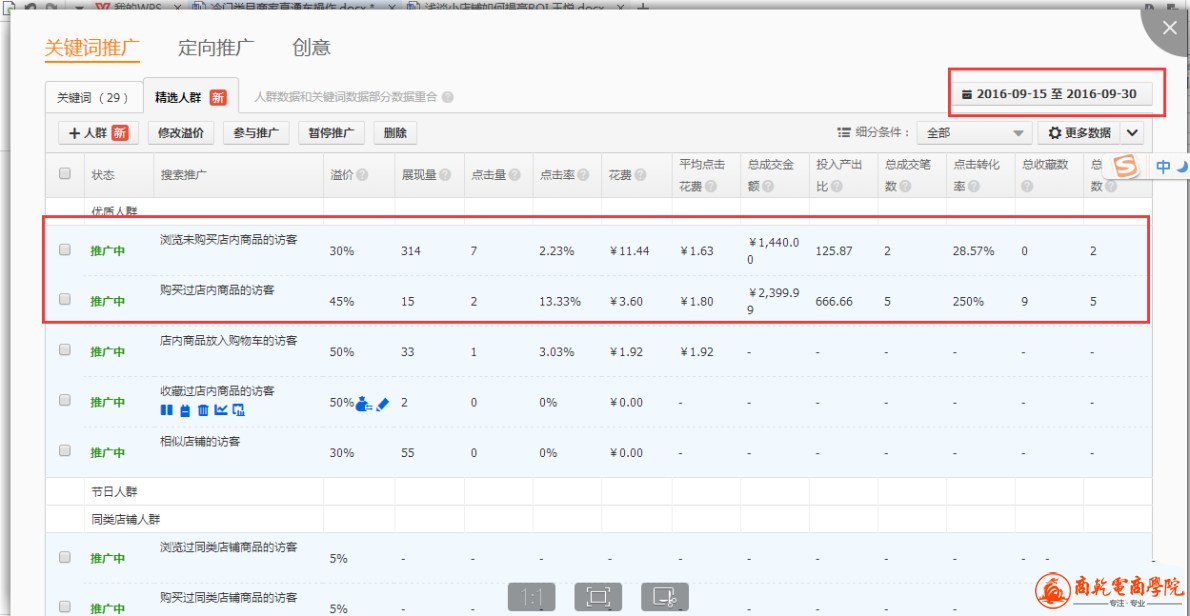Tick the select-all checkbox in table header
1190x616 pixels.
pos(65,174)
